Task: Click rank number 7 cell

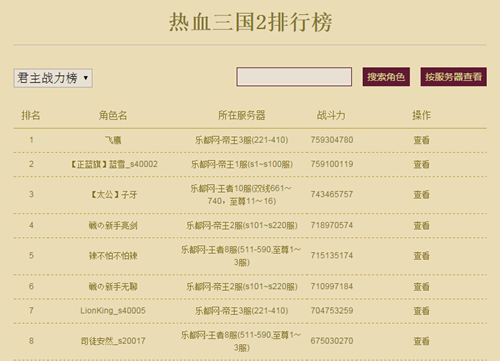Action: [x=31, y=311]
